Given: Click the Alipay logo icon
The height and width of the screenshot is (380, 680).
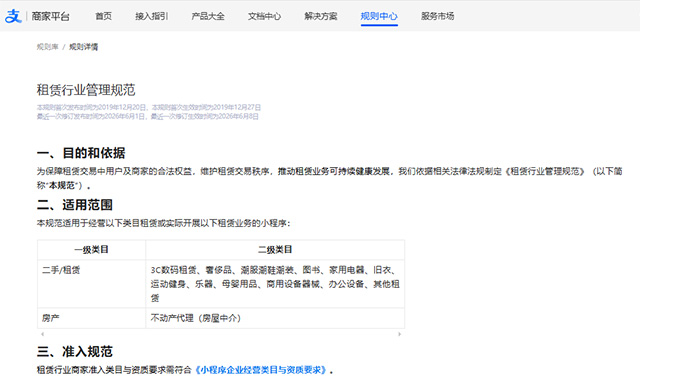Looking at the screenshot, I should [x=13, y=16].
